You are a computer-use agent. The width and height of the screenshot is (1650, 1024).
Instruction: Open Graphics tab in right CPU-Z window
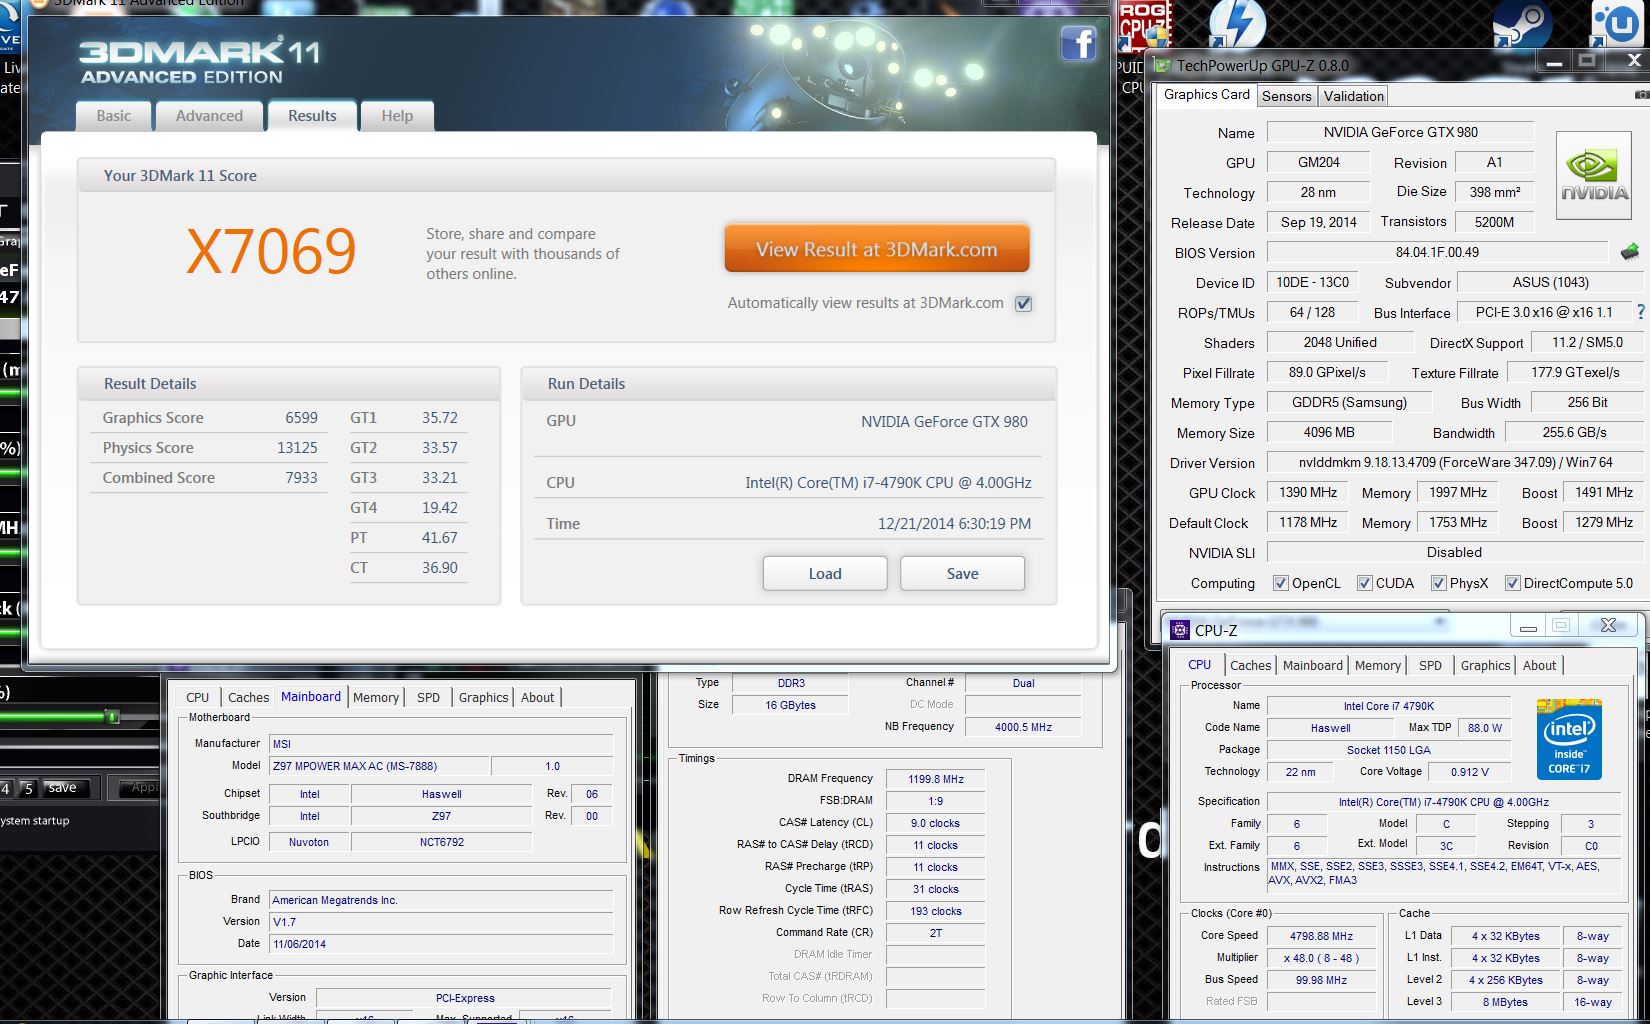[x=1485, y=665]
